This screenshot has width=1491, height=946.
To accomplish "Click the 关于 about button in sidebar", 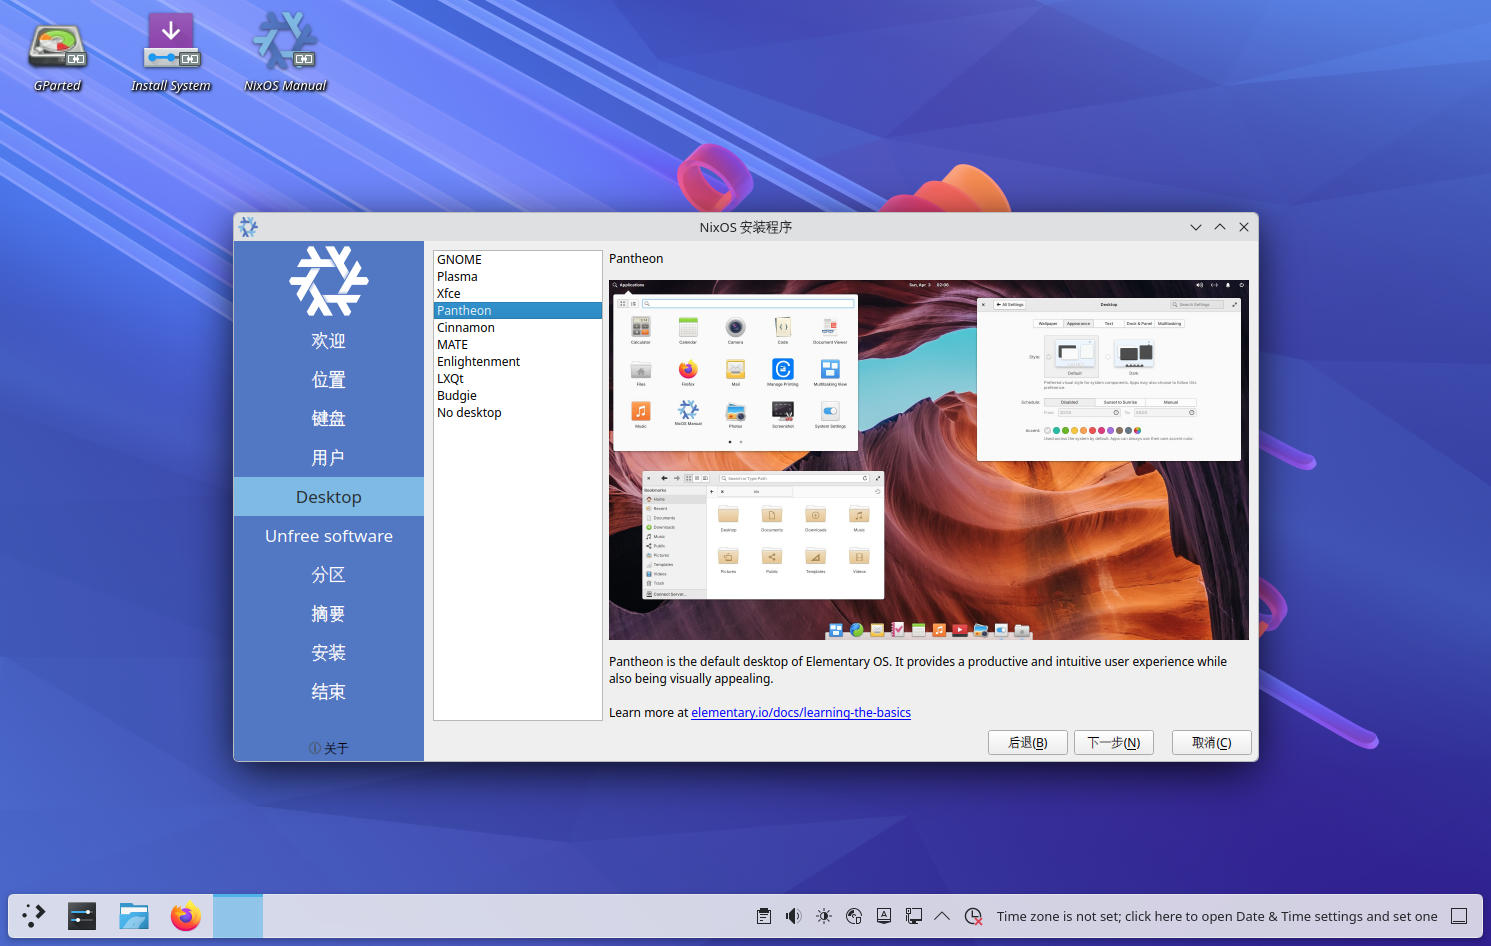I will tap(329, 748).
